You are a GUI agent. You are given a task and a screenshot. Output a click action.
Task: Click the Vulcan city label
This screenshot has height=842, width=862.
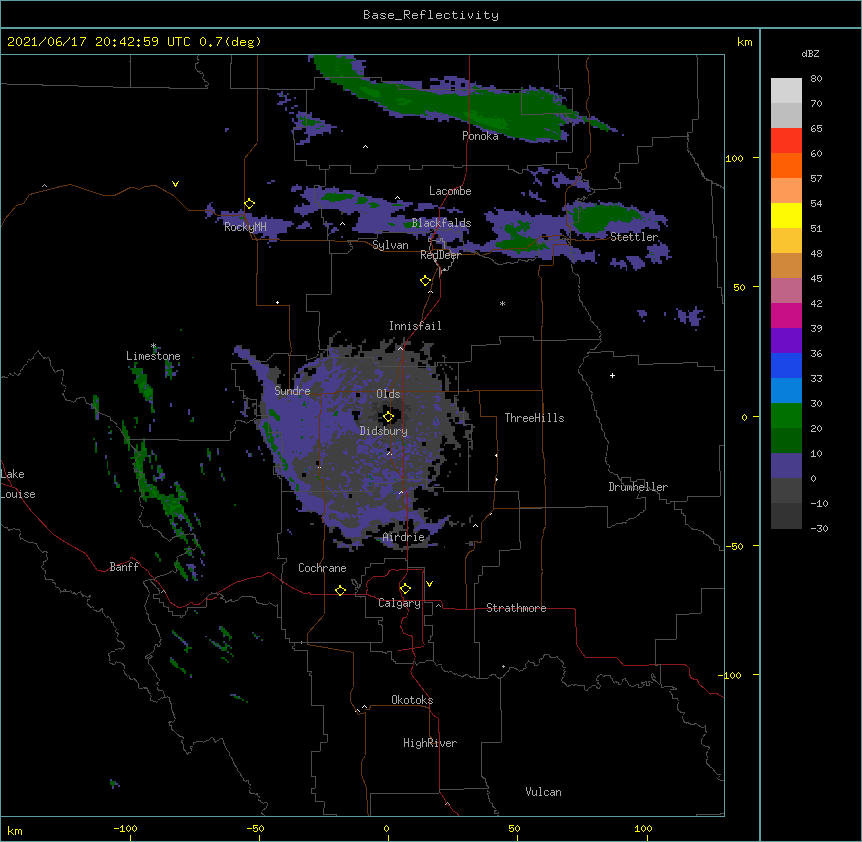click(x=543, y=792)
